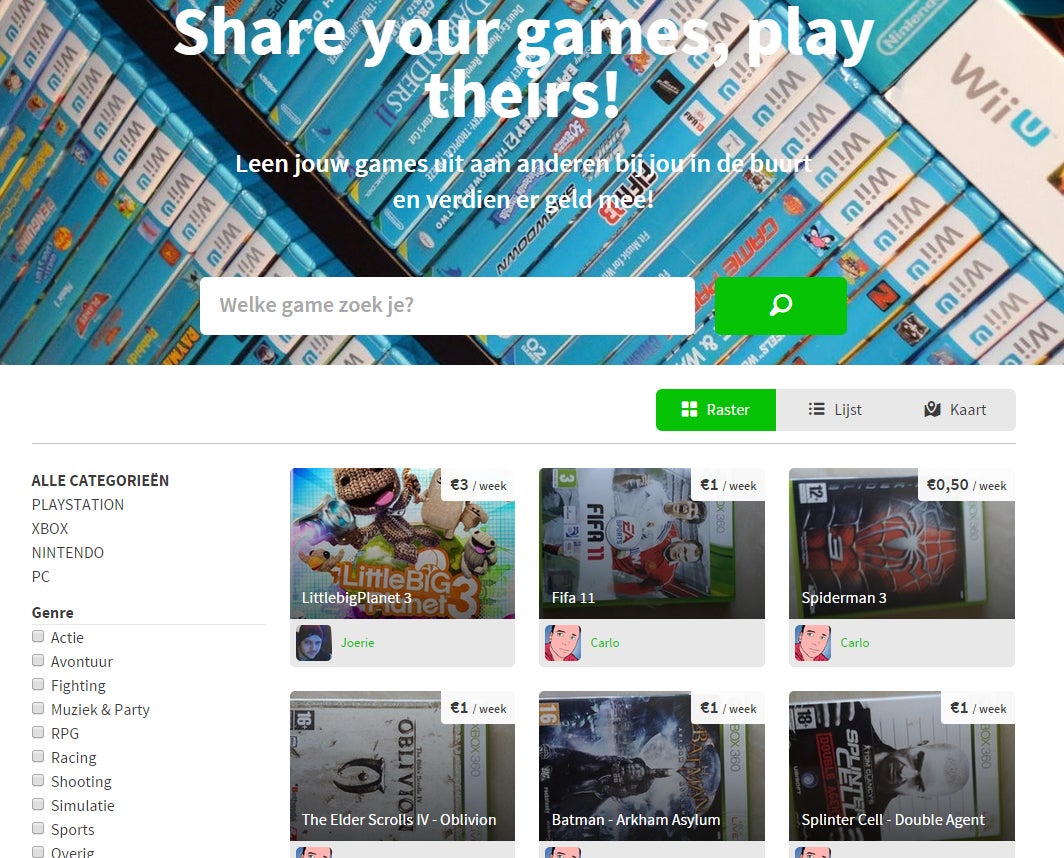Toggle the Muziek & Party checkbox
1064x858 pixels.
click(38, 709)
